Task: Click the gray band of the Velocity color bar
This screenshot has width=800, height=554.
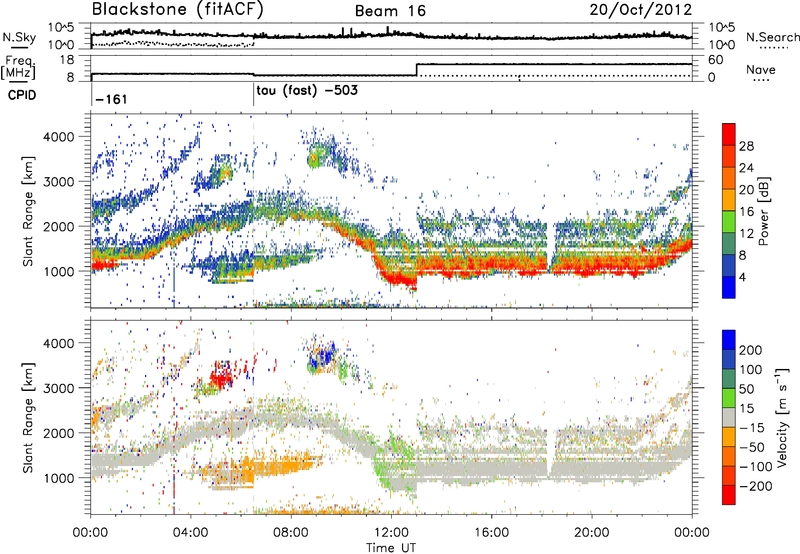Action: point(729,418)
